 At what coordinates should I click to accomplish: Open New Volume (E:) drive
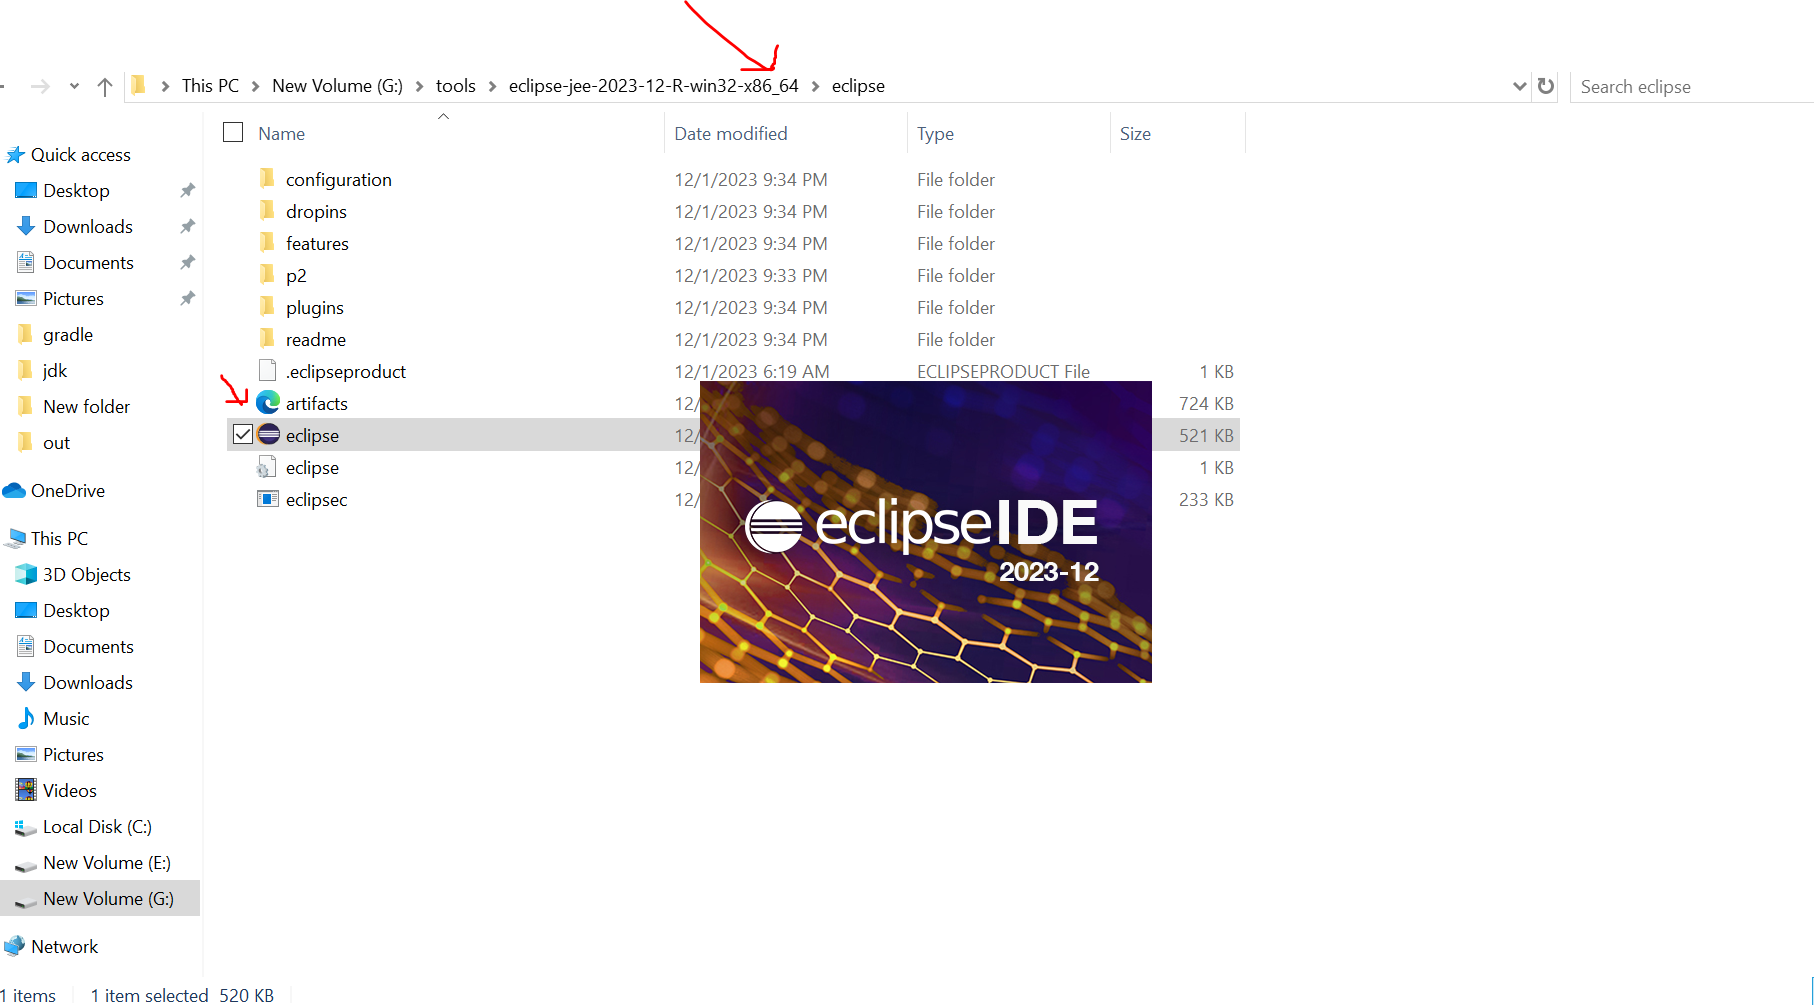(107, 863)
